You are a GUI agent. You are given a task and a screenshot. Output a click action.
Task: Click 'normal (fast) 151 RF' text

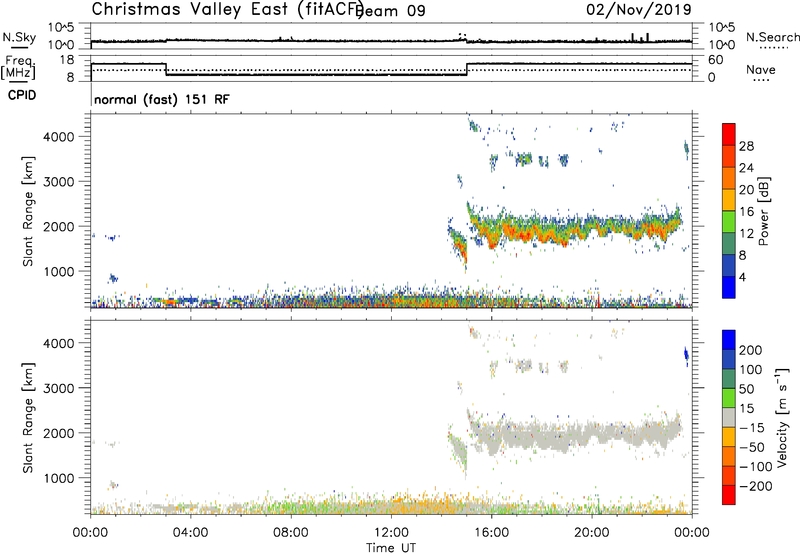pyautogui.click(x=162, y=99)
